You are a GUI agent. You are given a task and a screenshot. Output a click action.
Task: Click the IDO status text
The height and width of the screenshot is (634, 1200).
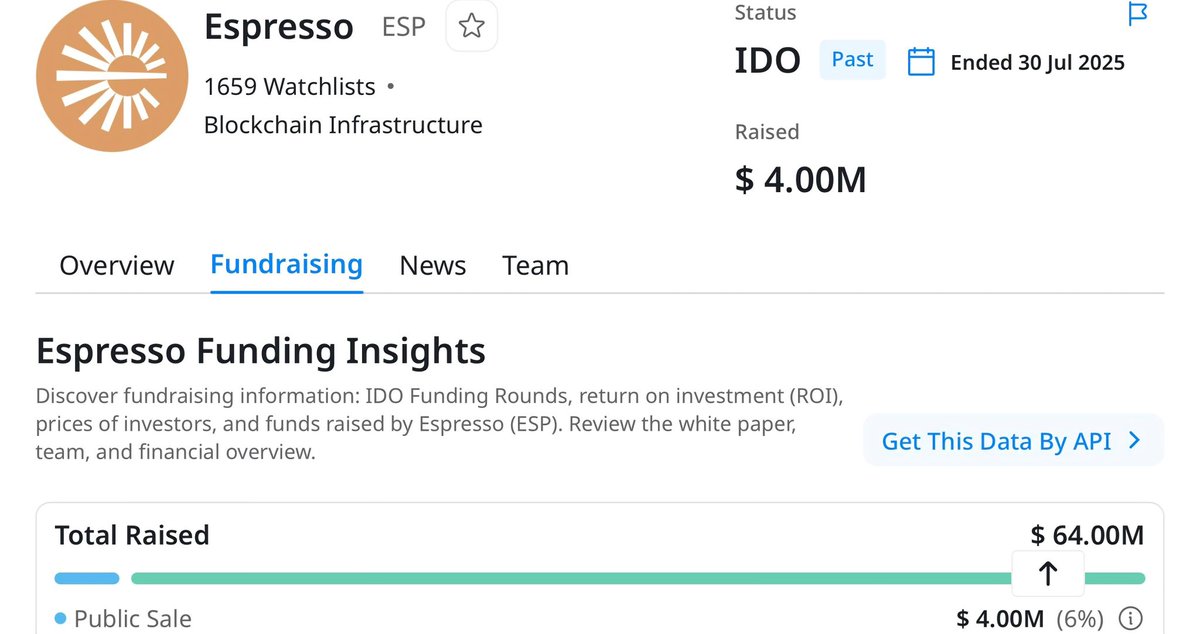[768, 61]
